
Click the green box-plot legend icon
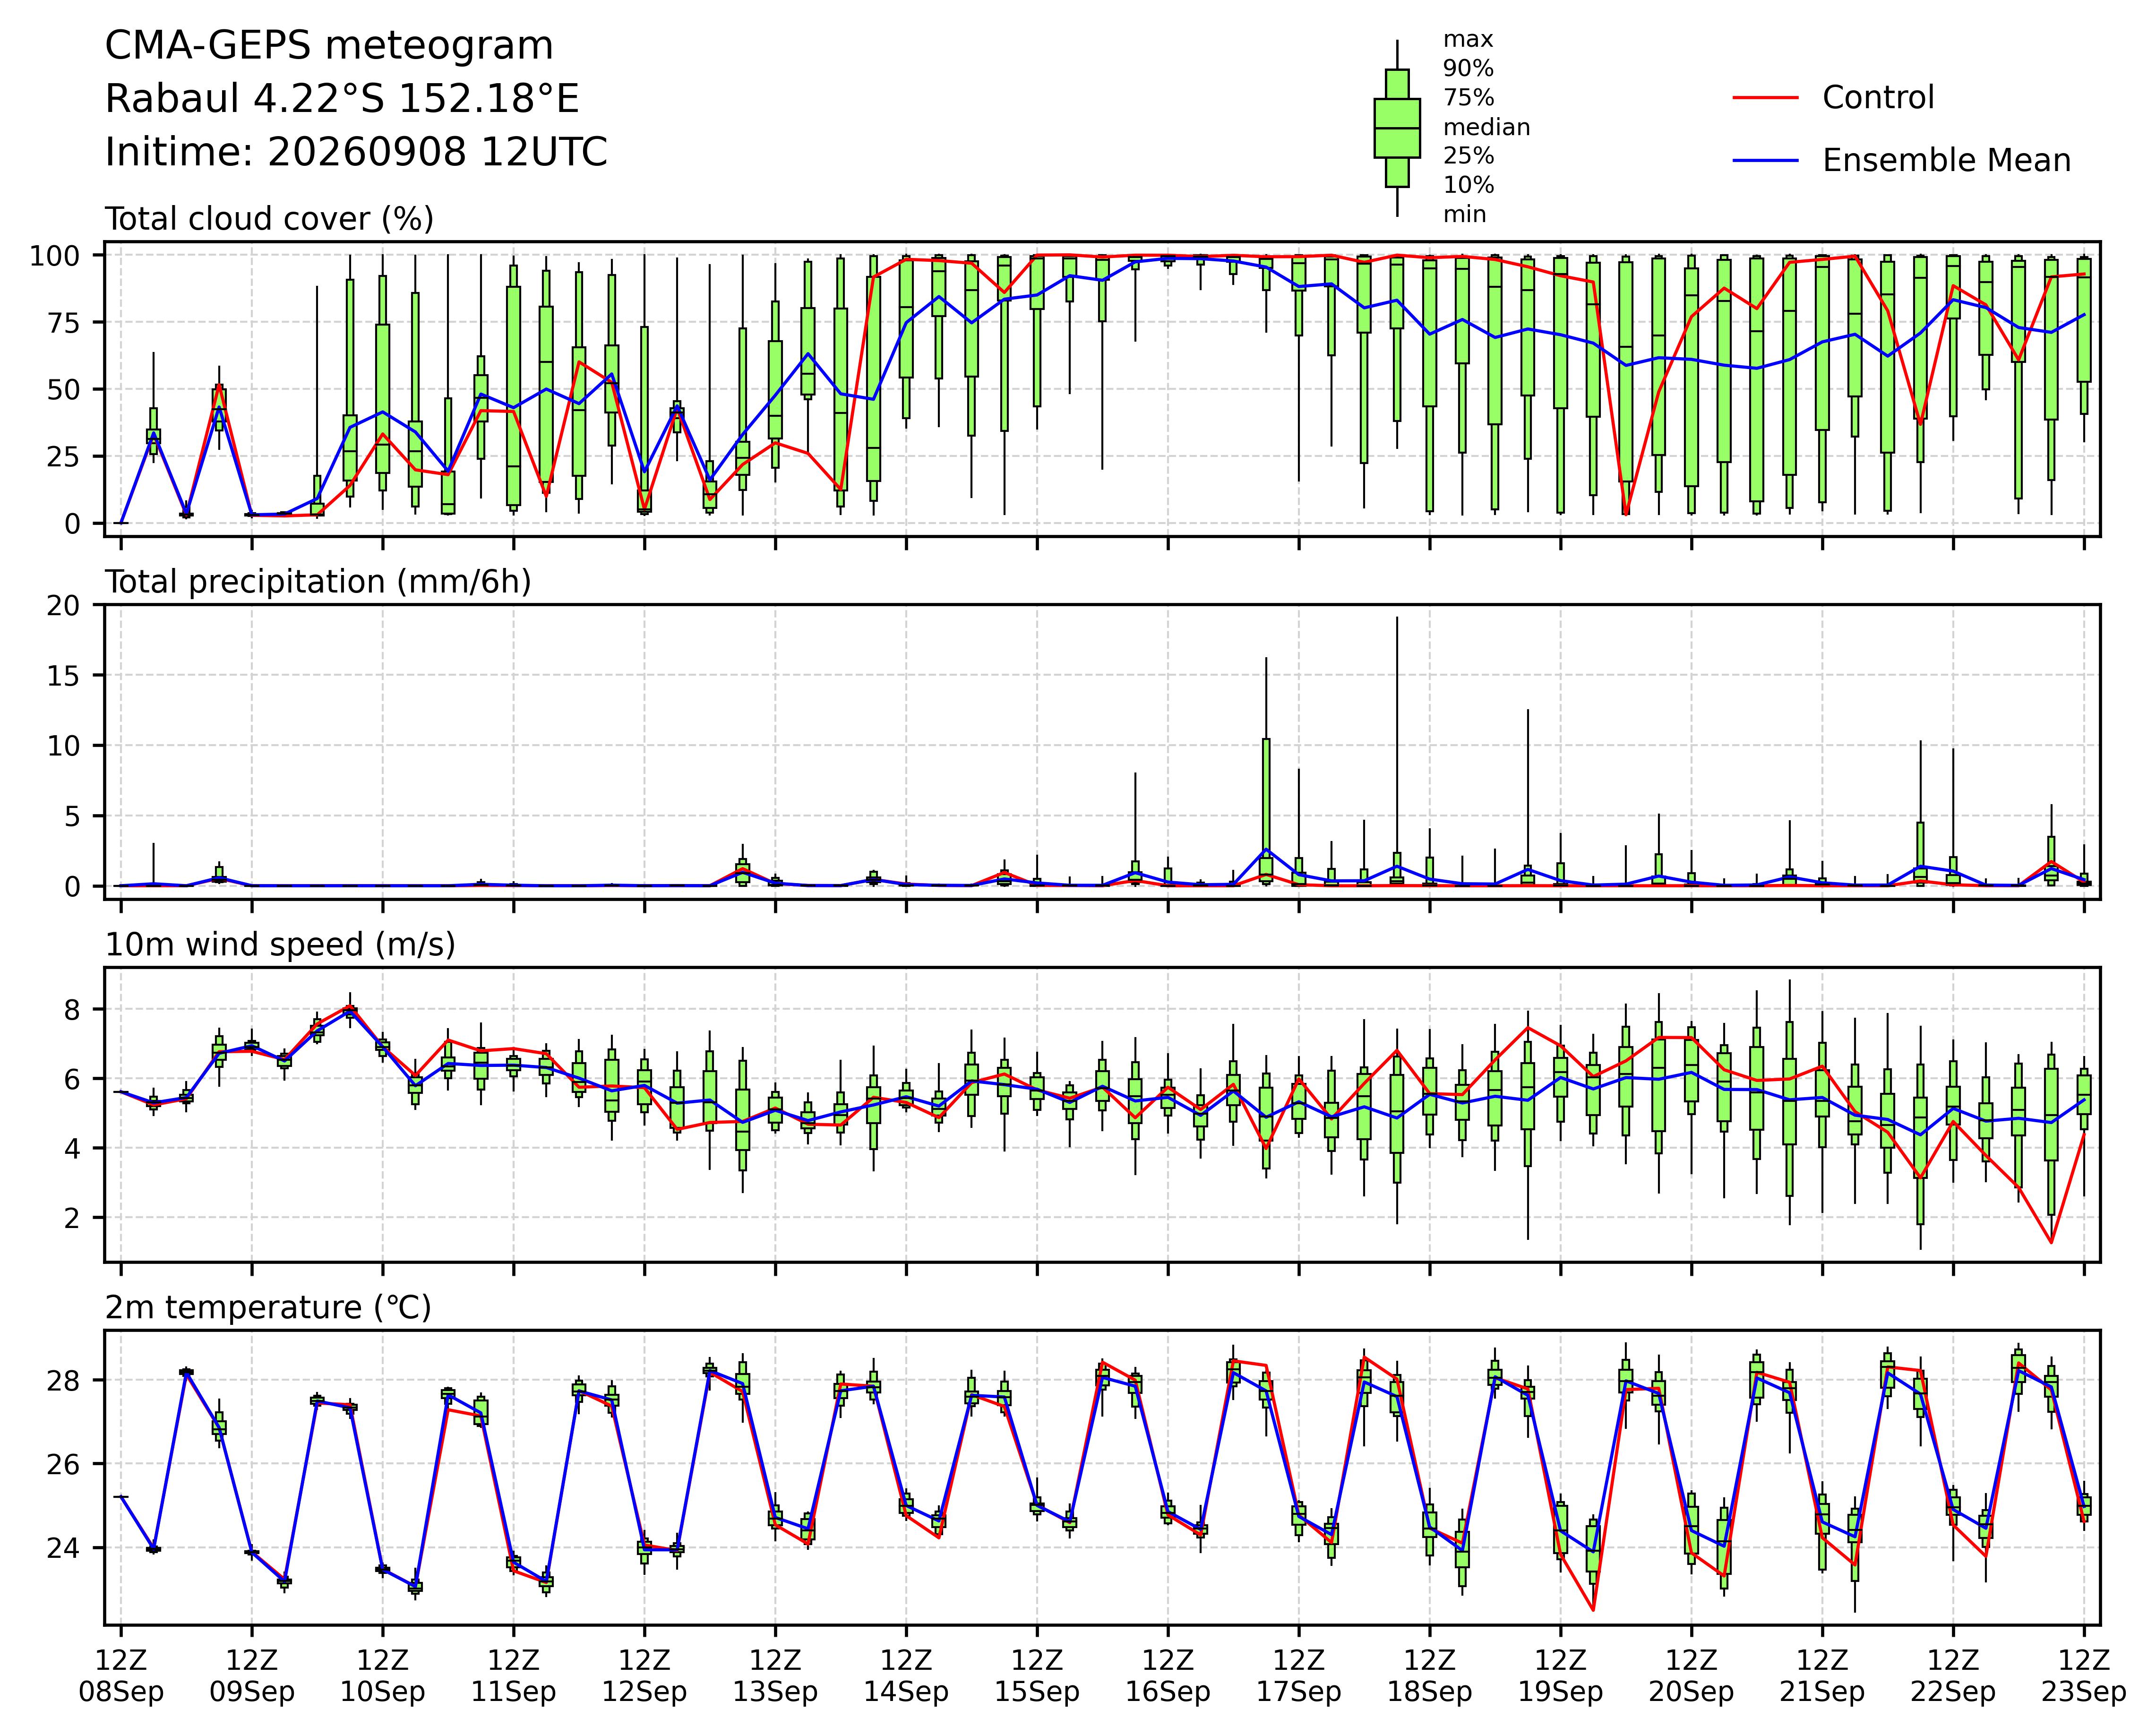click(1397, 128)
